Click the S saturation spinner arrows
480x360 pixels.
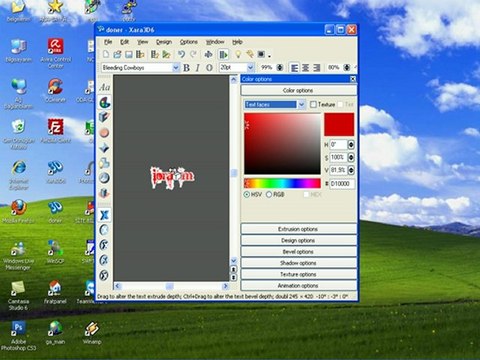click(351, 157)
